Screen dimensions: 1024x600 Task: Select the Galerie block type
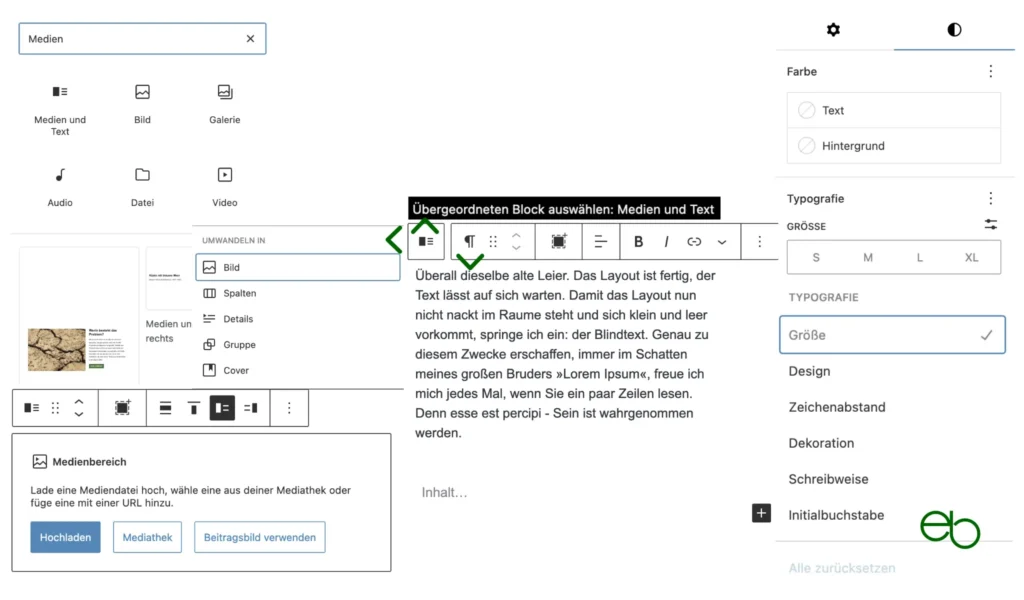[224, 105]
